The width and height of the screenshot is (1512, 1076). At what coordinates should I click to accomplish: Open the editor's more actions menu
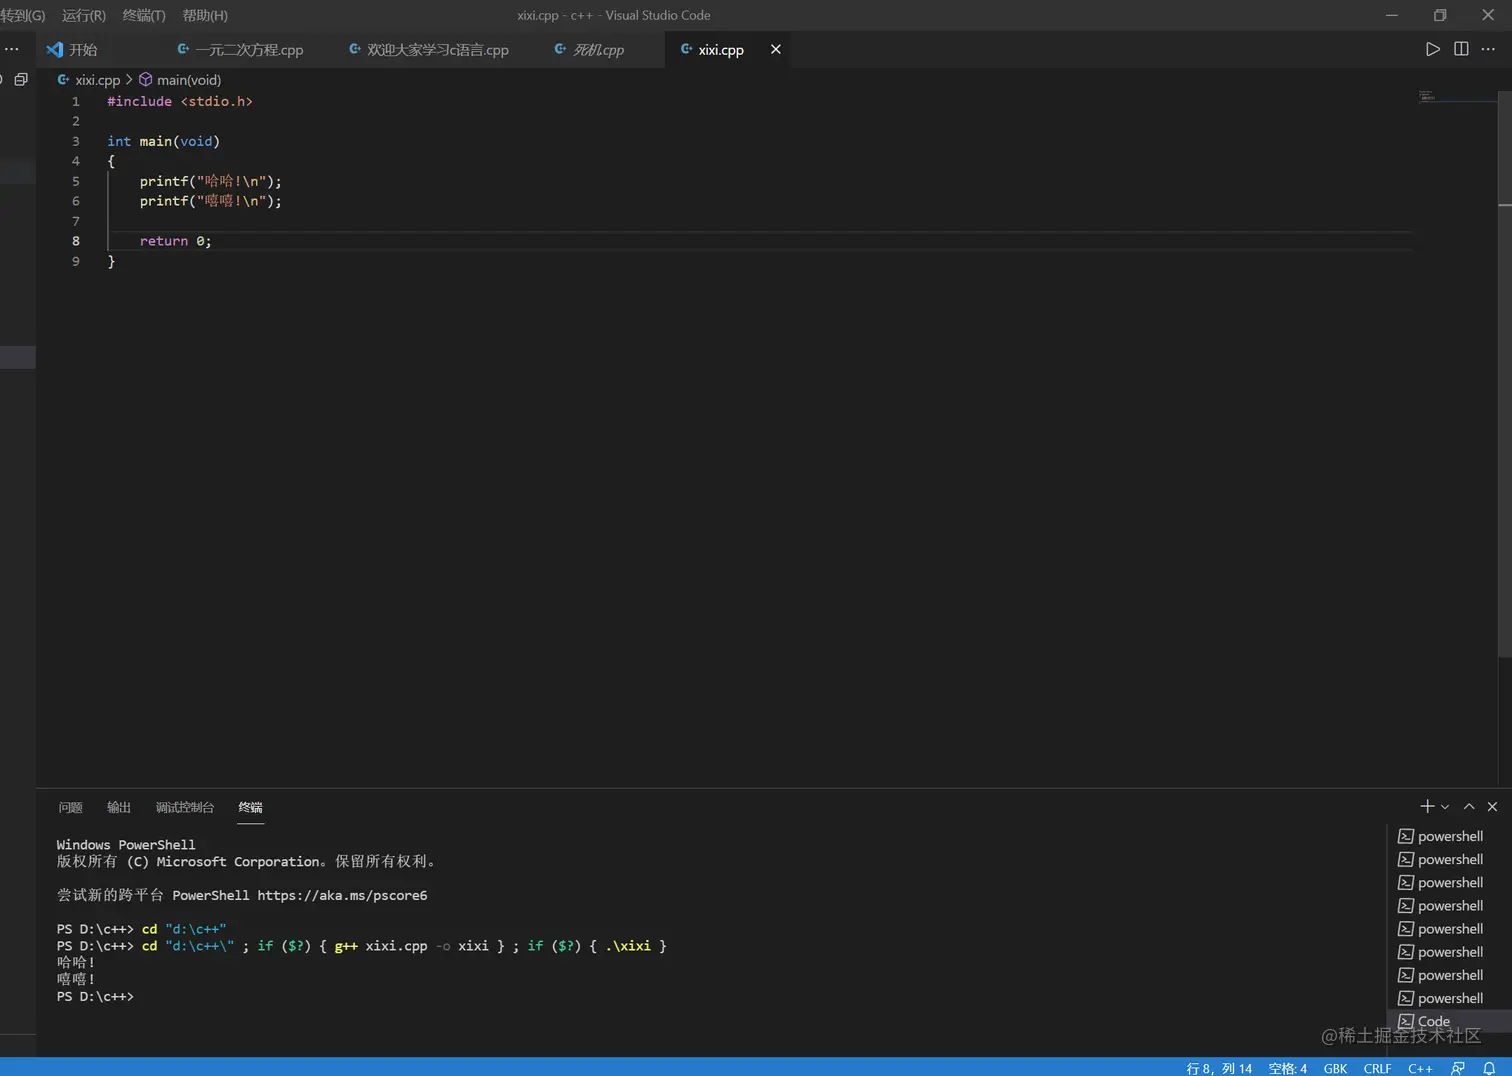pyautogui.click(x=1488, y=49)
